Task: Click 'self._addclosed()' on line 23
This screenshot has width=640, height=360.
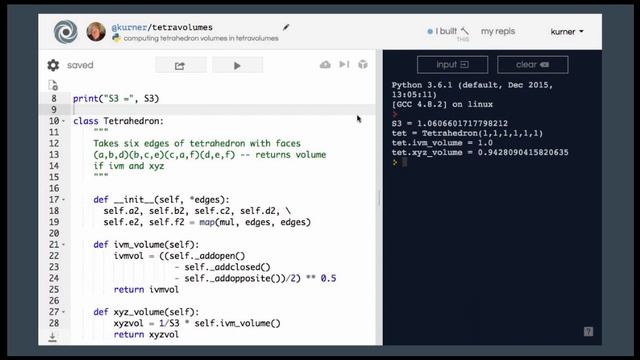Action: click(x=227, y=267)
